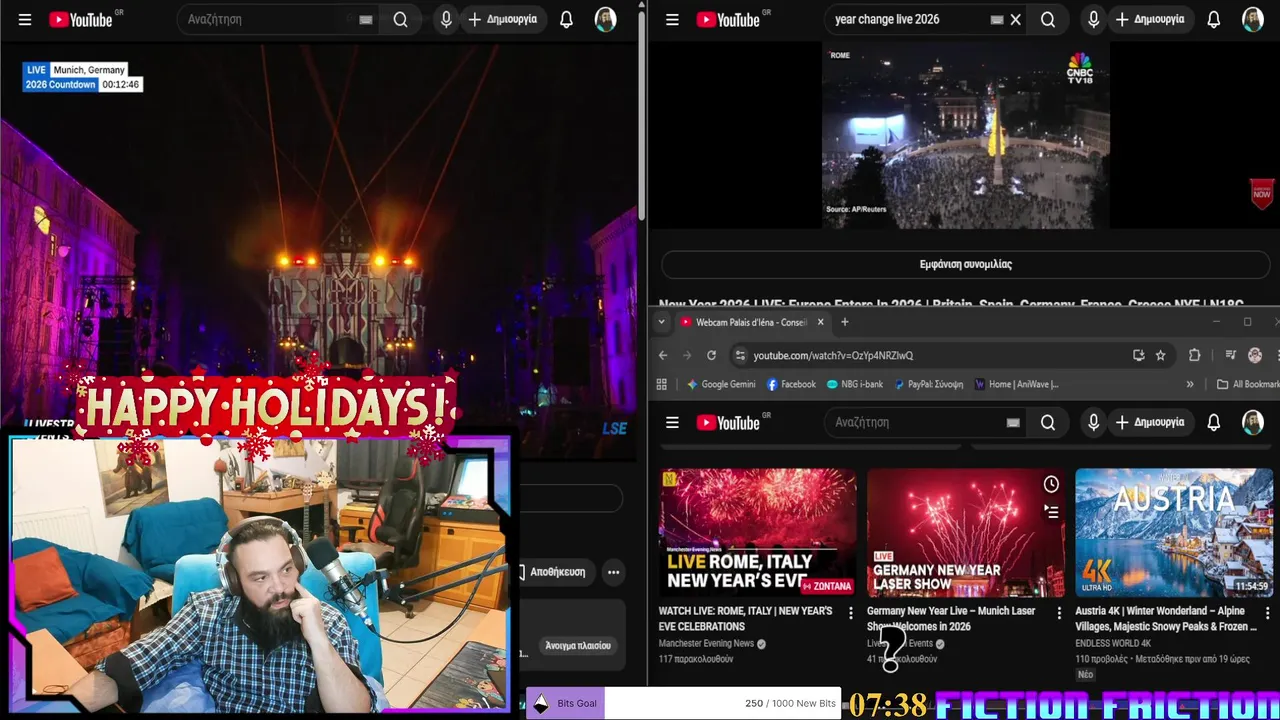The height and width of the screenshot is (720, 1280).
Task: Open notifications bell in the left window
Action: click(x=566, y=19)
